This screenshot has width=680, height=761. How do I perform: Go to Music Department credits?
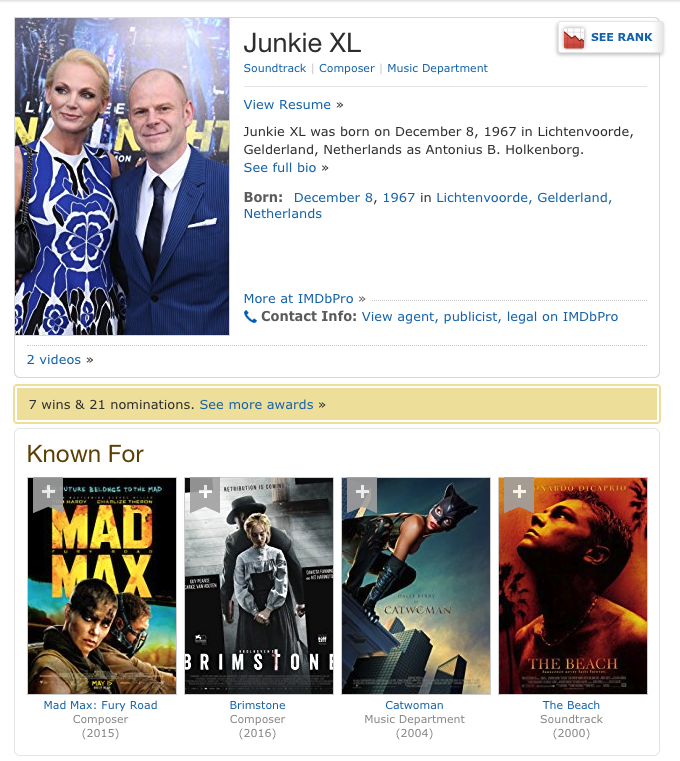(x=437, y=68)
